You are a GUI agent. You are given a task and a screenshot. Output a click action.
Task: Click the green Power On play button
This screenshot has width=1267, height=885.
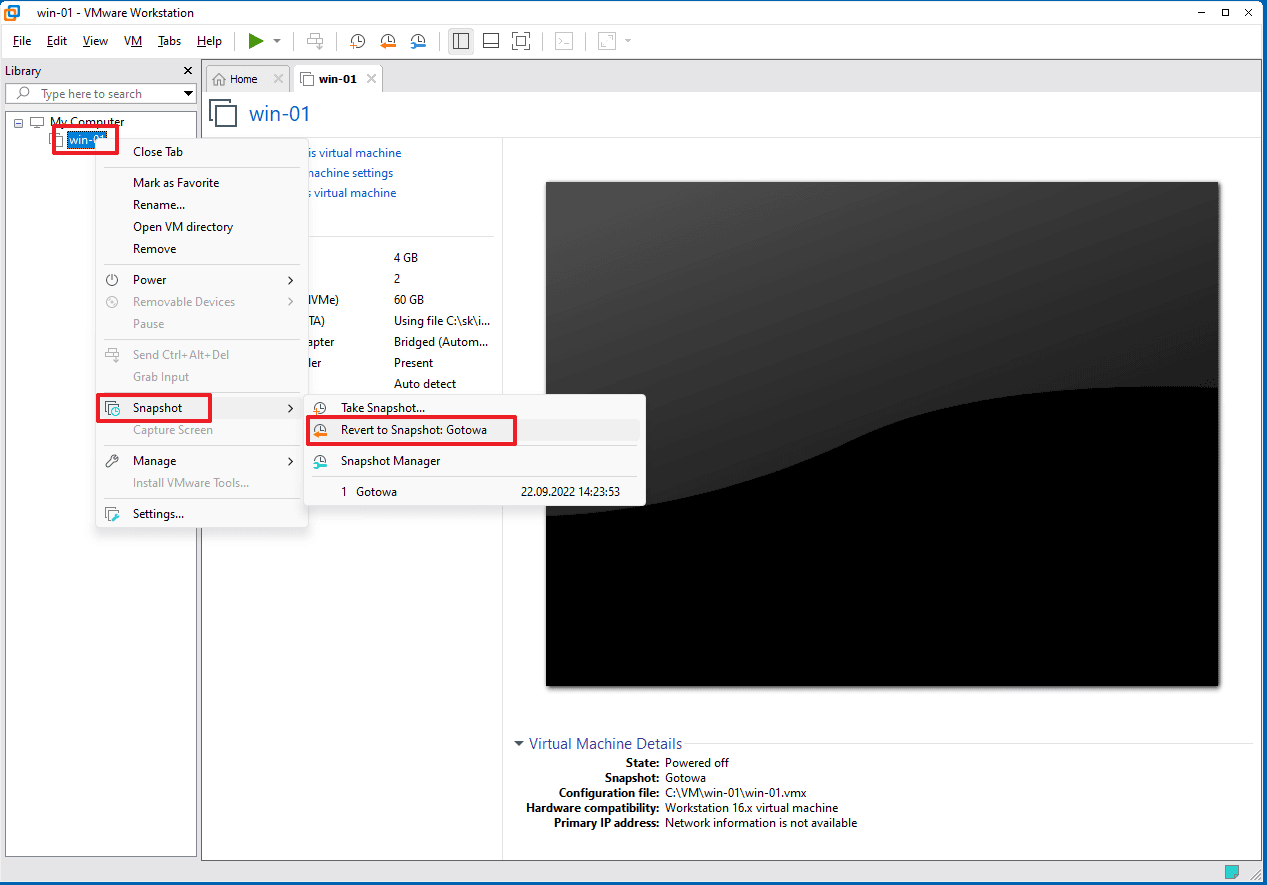pyautogui.click(x=256, y=41)
